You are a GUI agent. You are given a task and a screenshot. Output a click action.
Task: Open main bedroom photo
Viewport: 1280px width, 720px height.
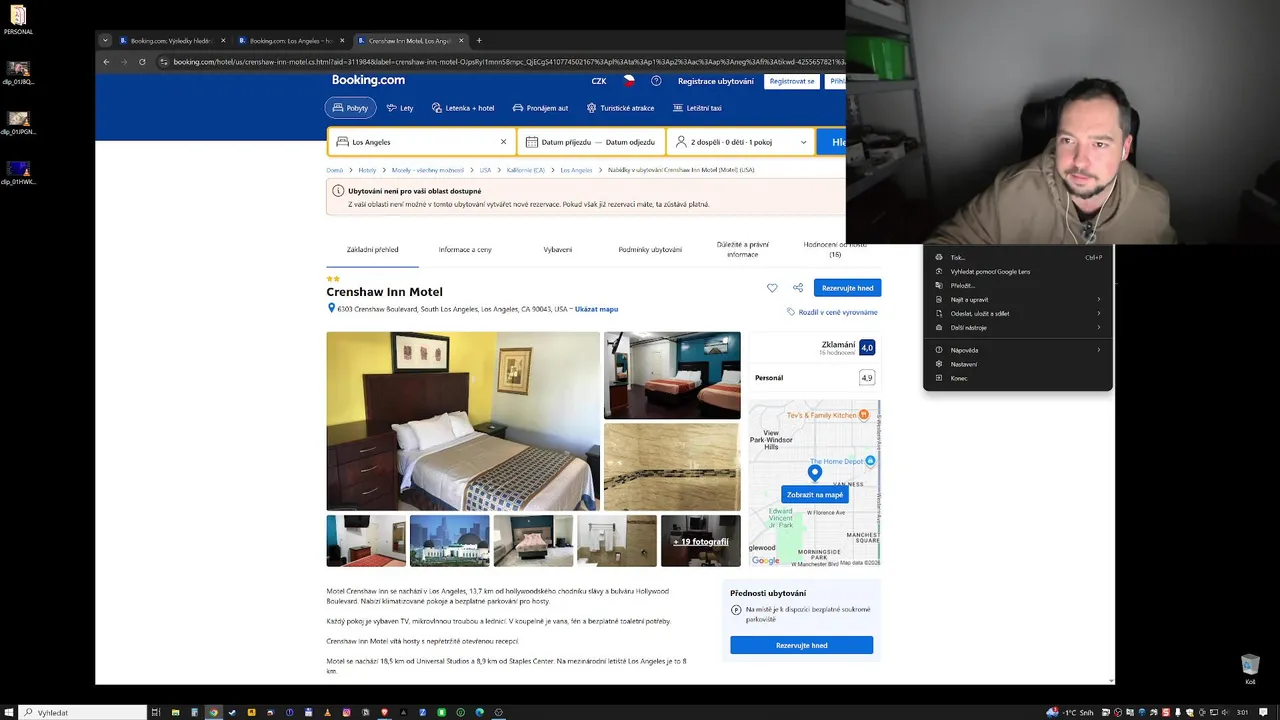[463, 421]
